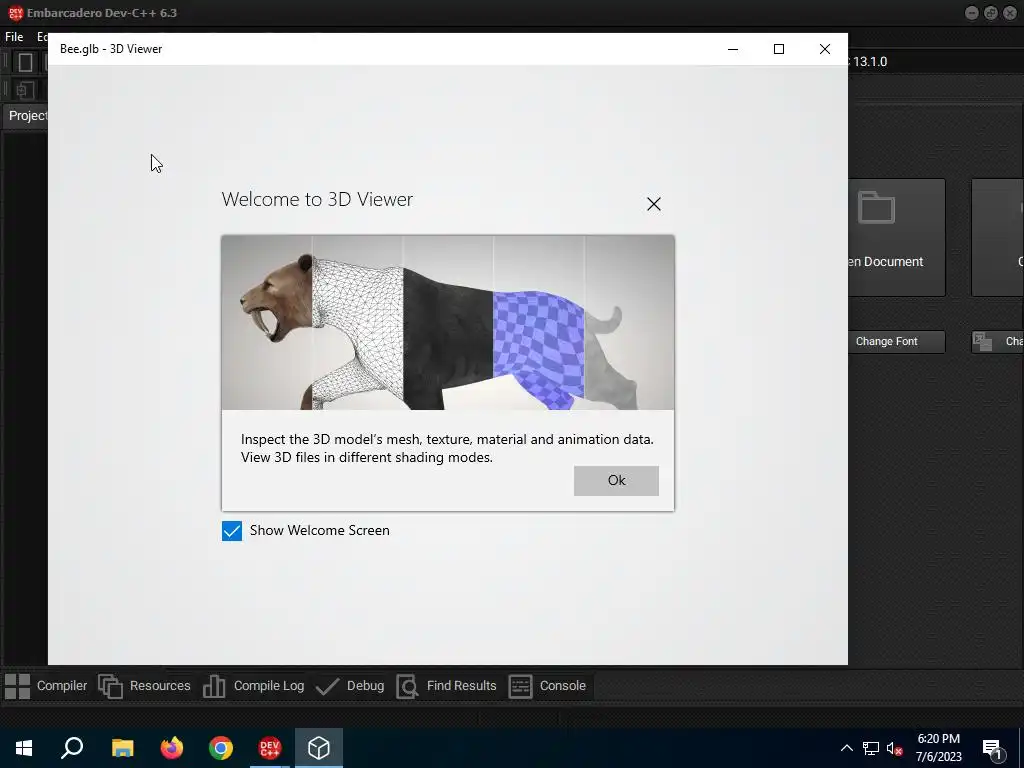Open Find Results tab in Dev-C++
The height and width of the screenshot is (768, 1024).
point(447,686)
